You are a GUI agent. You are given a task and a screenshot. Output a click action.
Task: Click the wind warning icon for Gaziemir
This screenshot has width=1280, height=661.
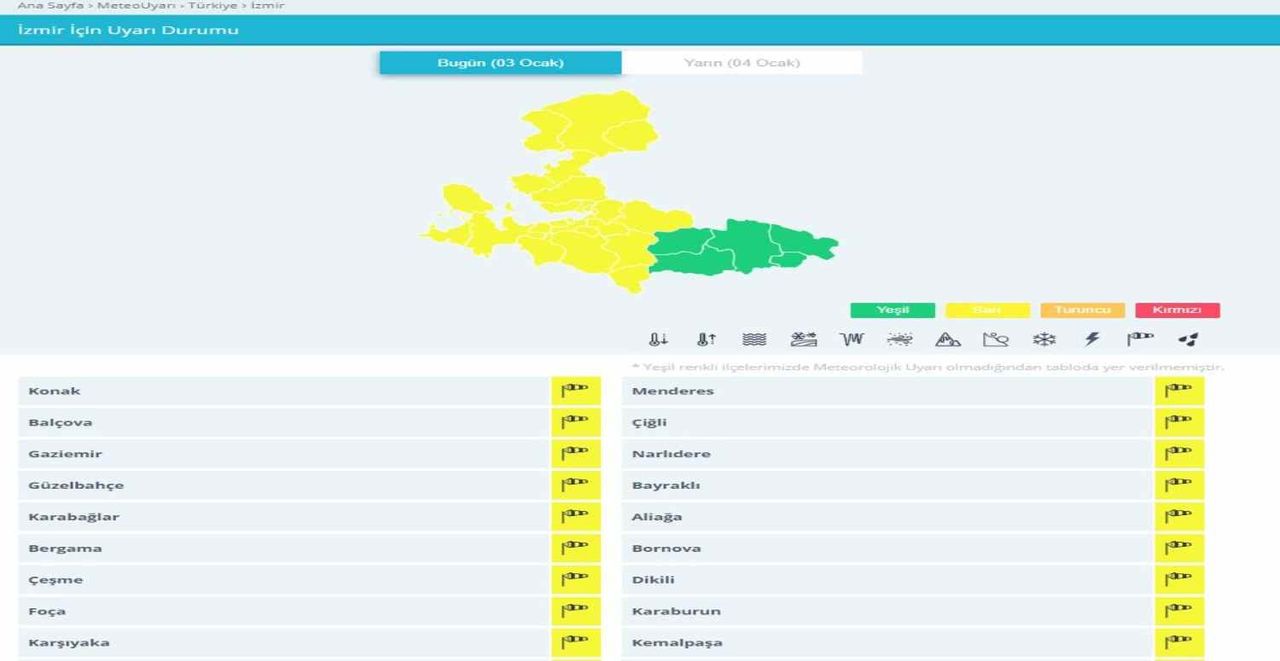(575, 454)
